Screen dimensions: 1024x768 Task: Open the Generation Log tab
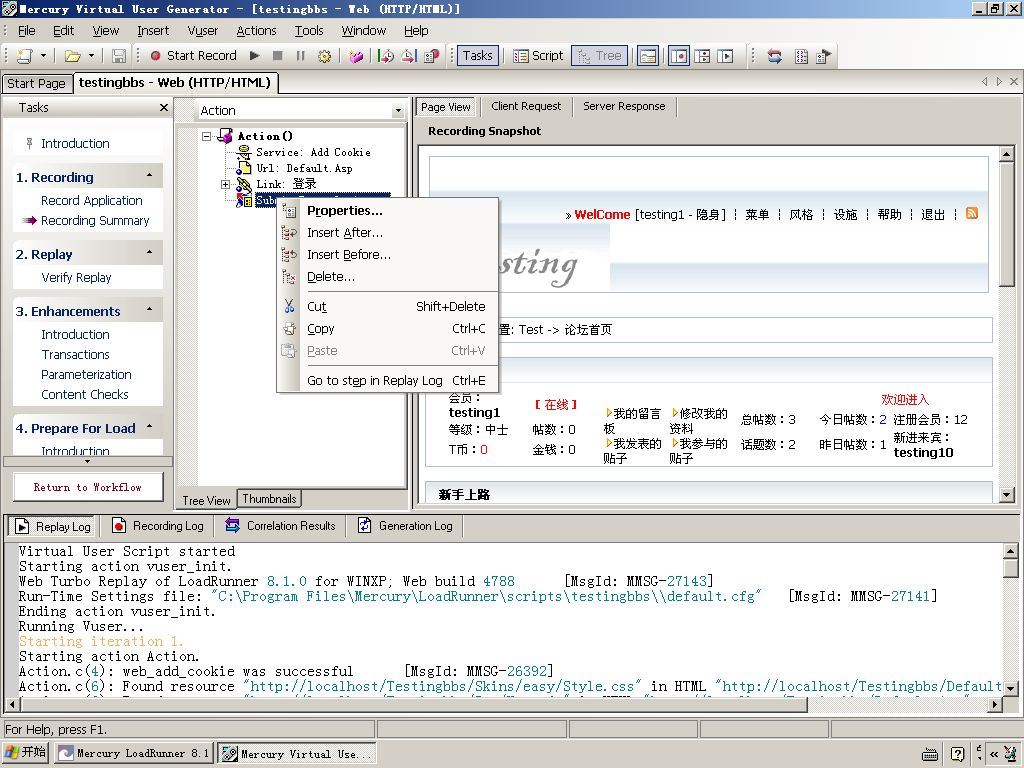(x=406, y=526)
